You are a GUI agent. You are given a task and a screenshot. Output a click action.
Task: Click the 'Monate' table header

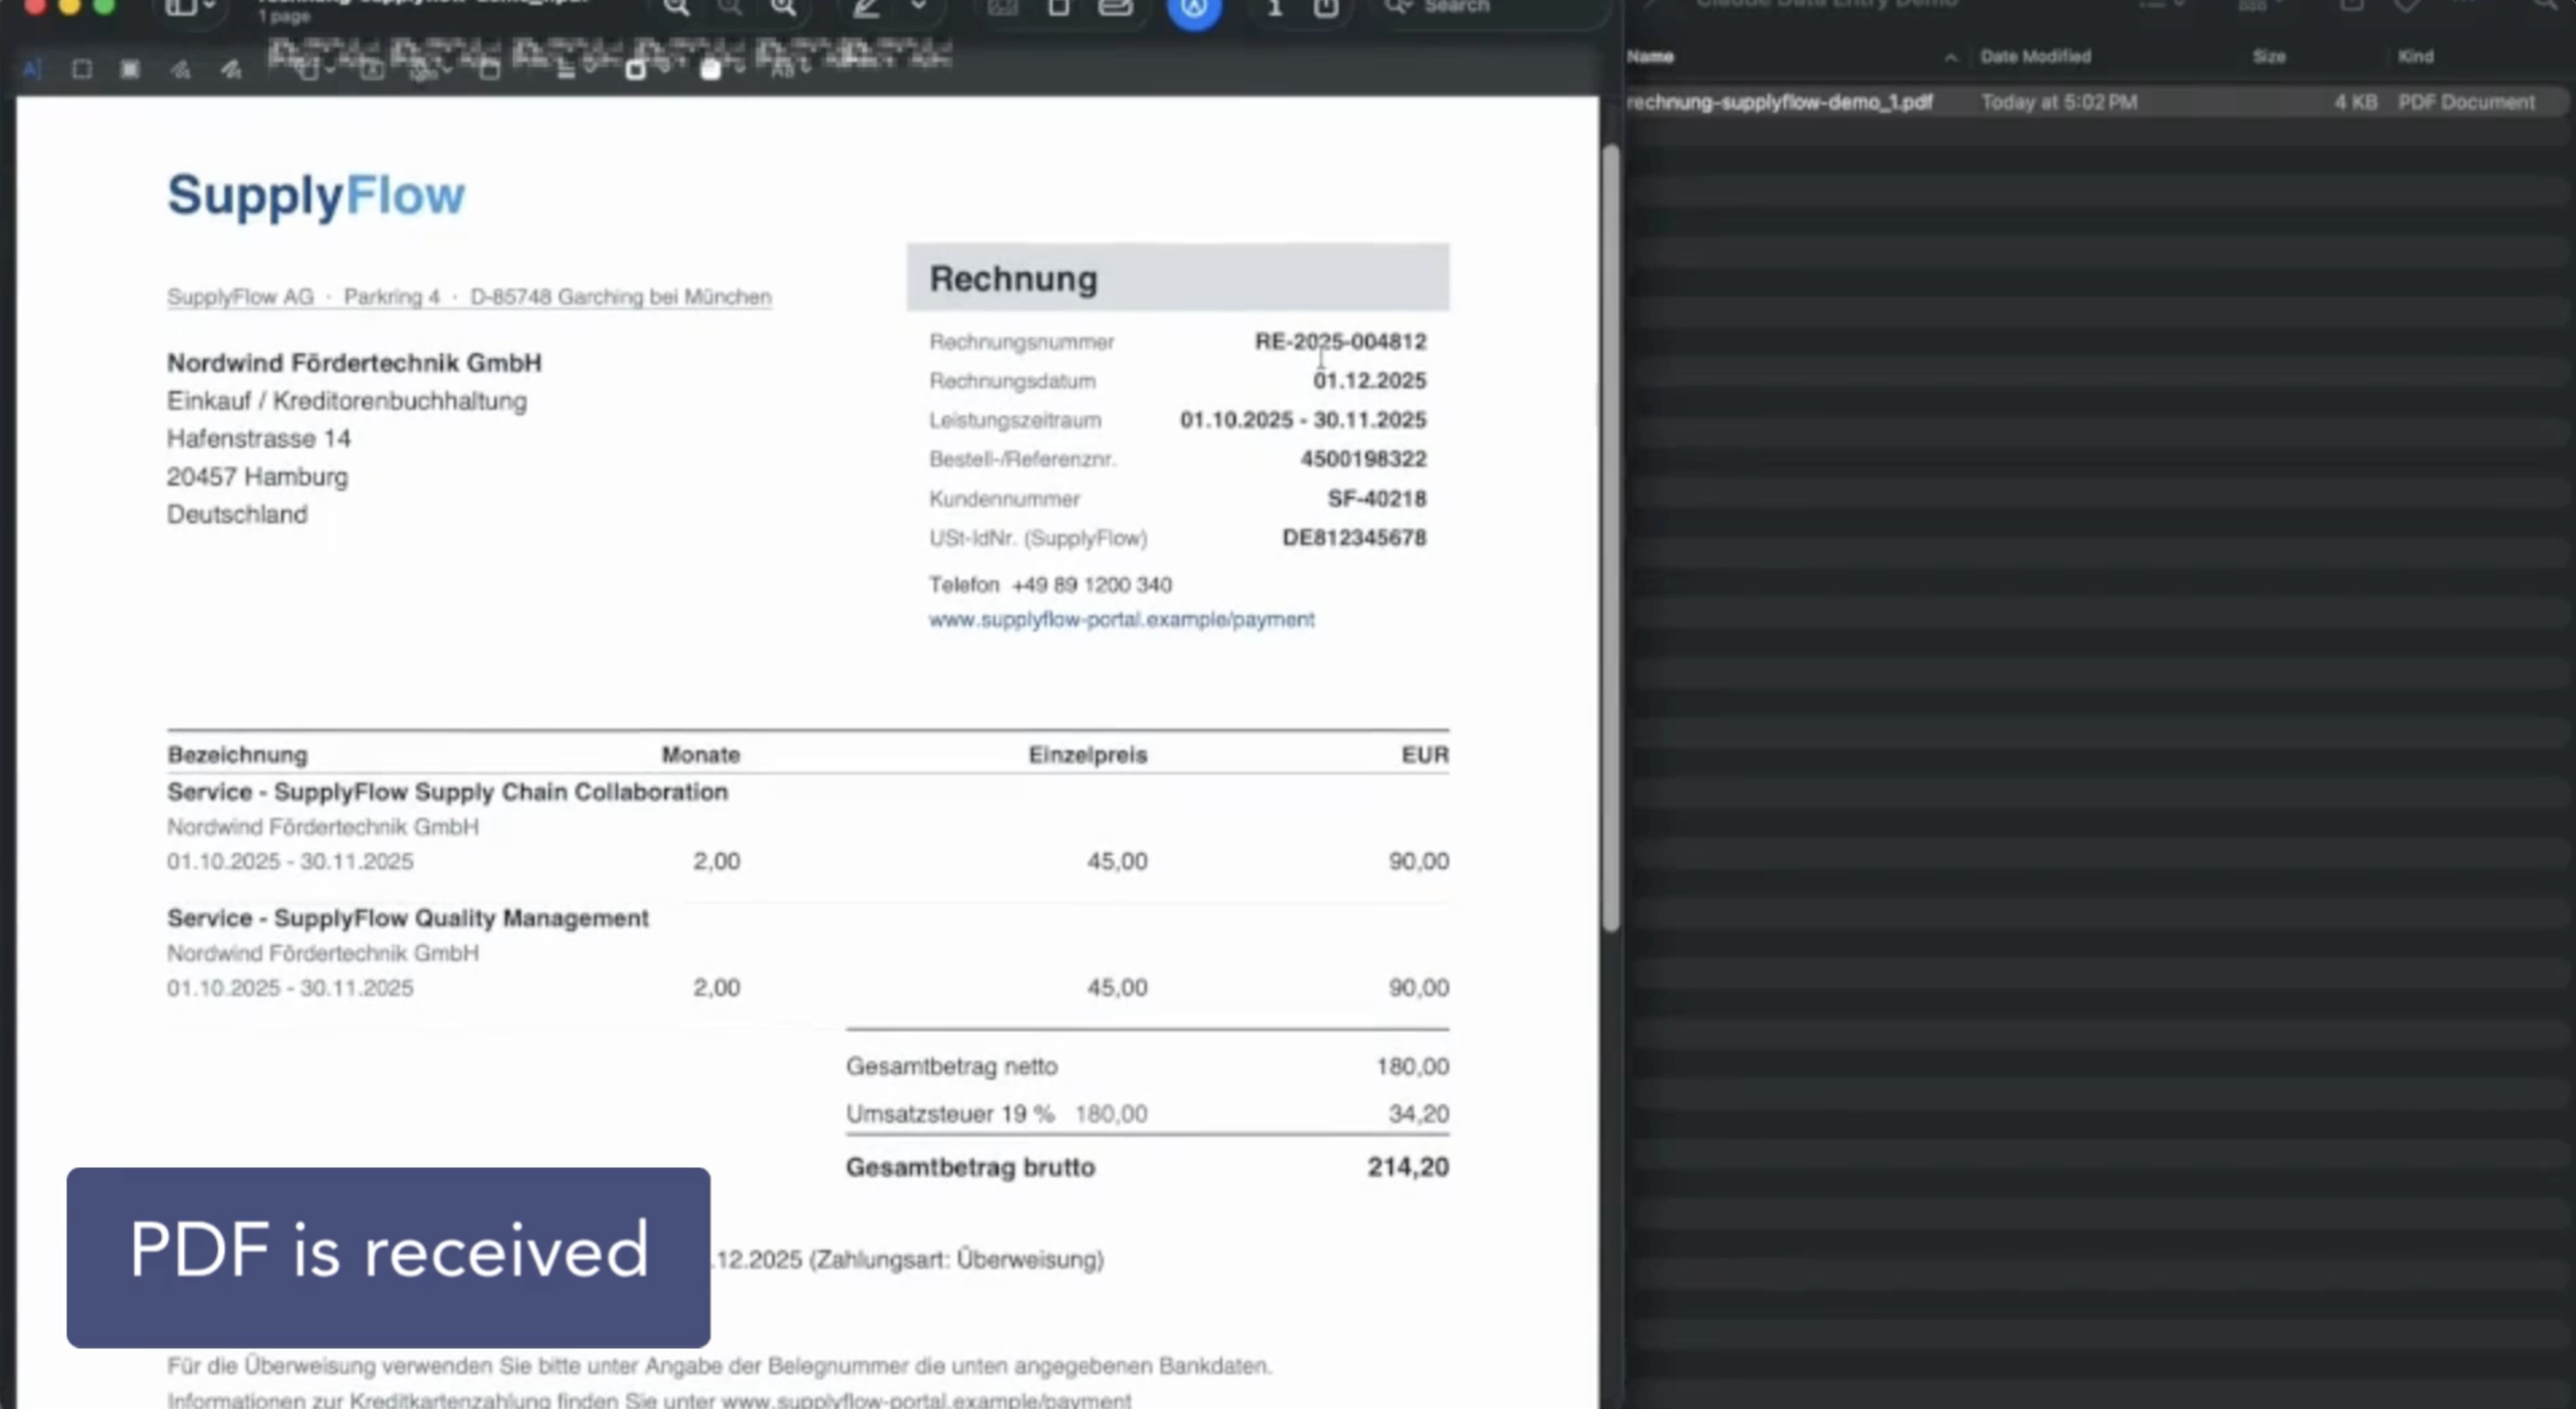(700, 755)
